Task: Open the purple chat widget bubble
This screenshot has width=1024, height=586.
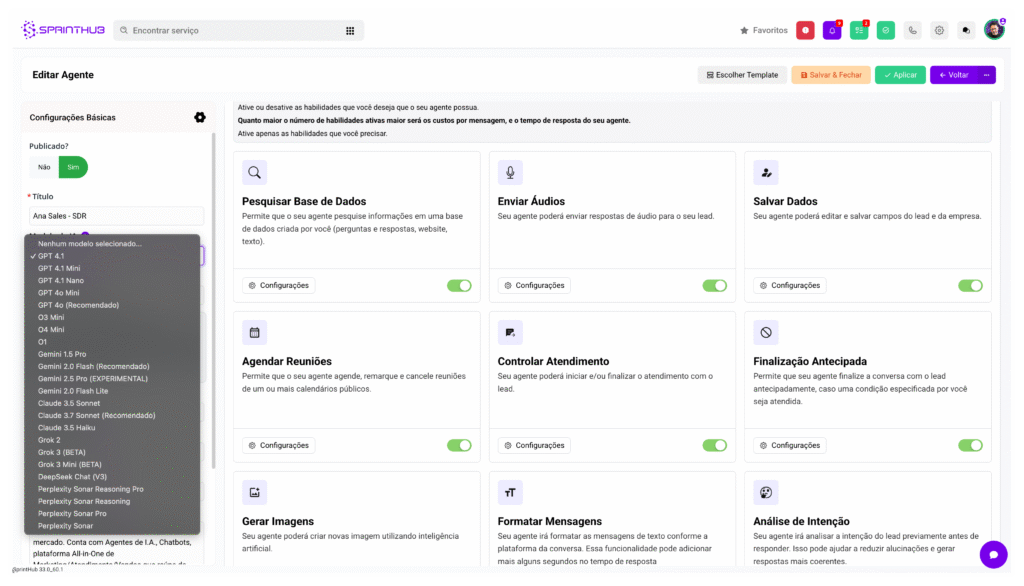Action: [x=993, y=553]
